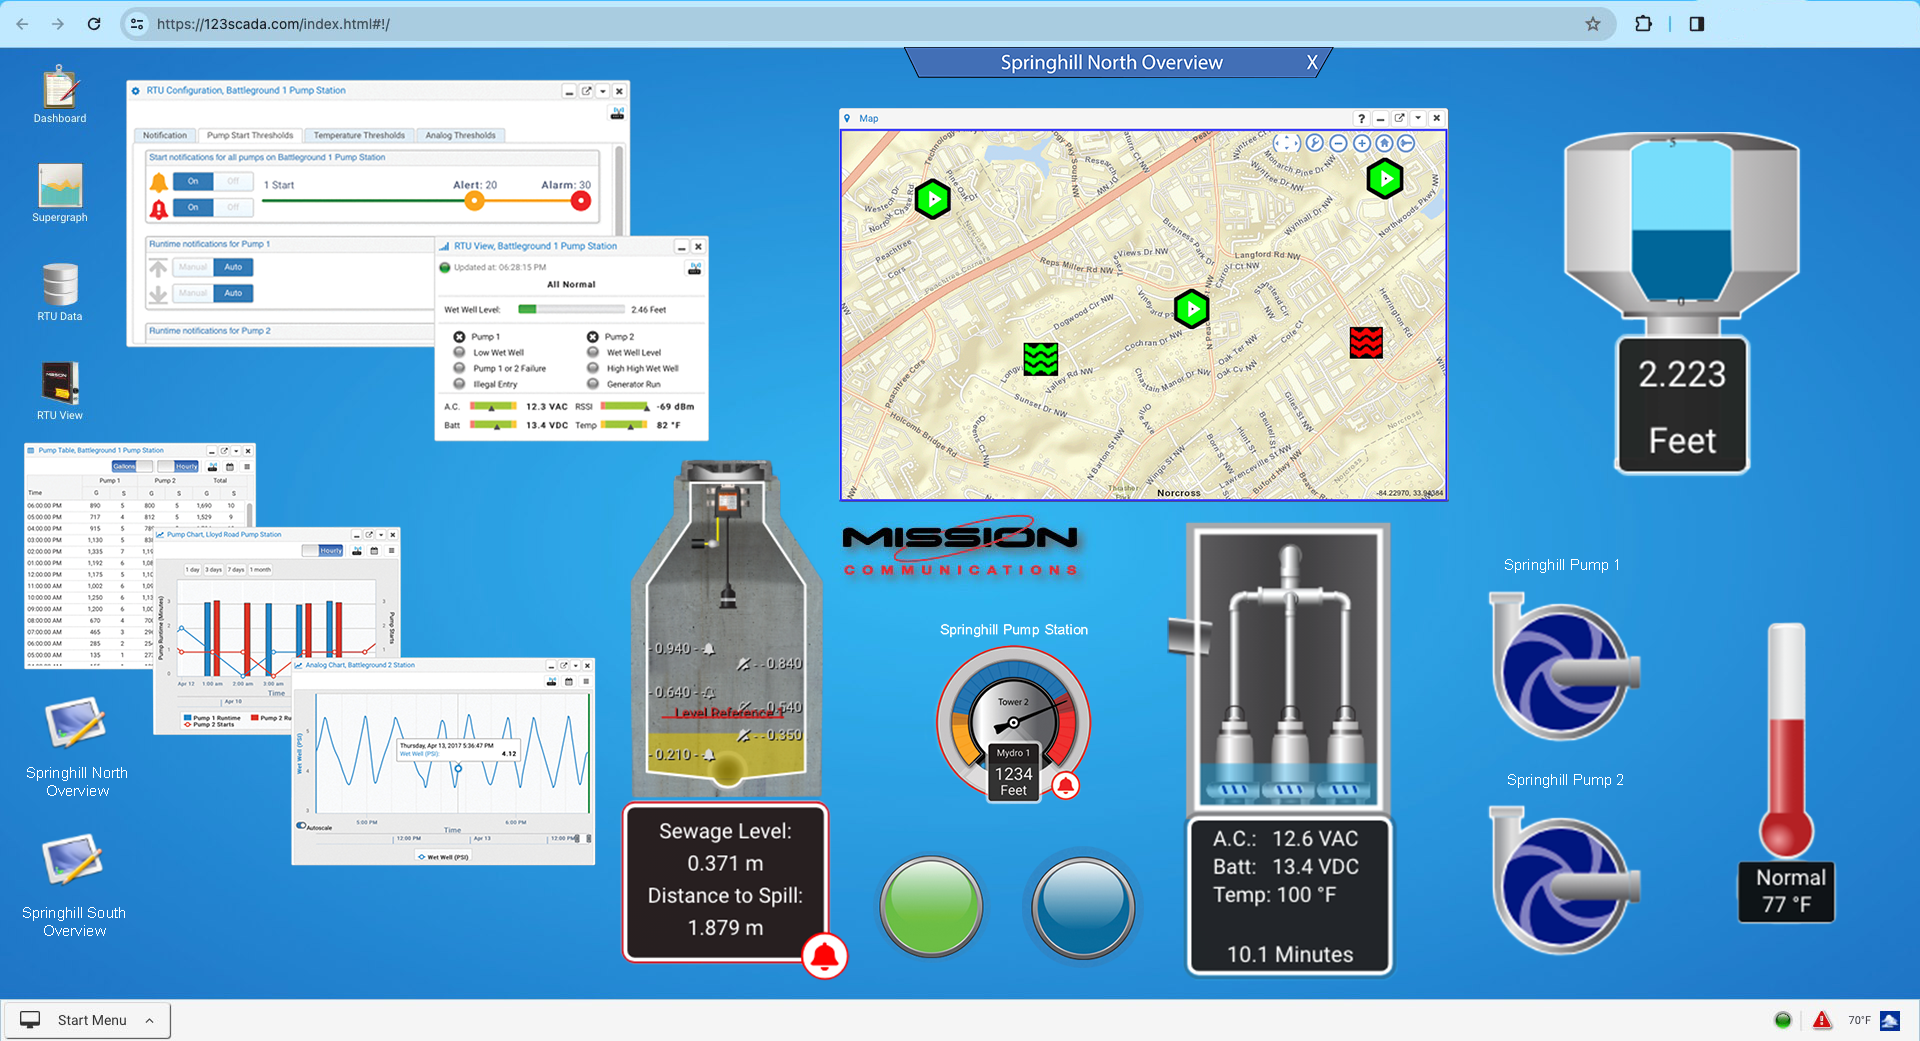Open Map window dropdown arrow

click(x=1418, y=118)
